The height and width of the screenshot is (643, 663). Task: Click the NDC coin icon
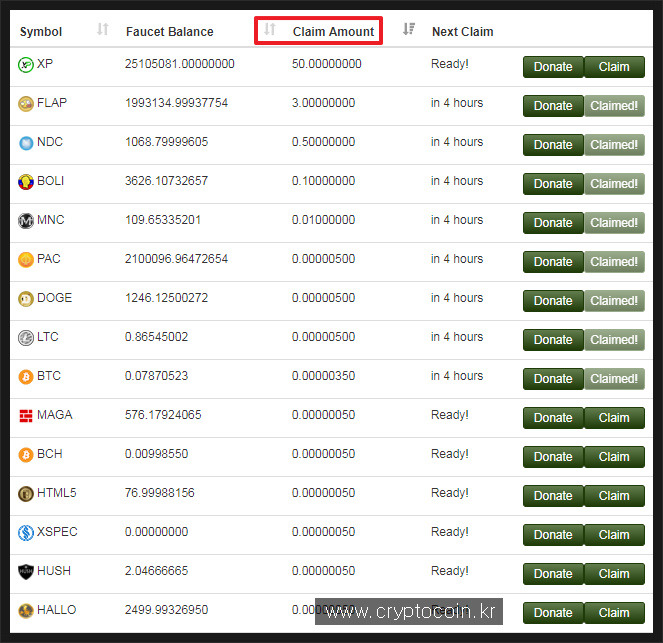26,143
